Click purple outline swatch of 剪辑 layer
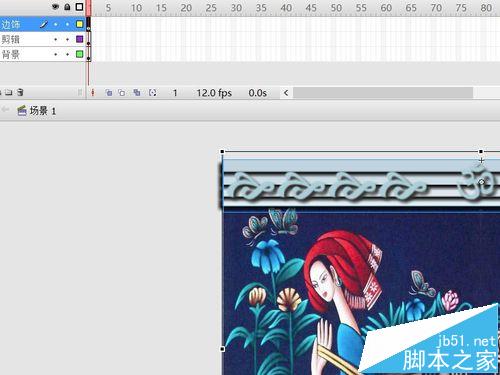Viewport: 500px width, 375px height. (x=79, y=39)
